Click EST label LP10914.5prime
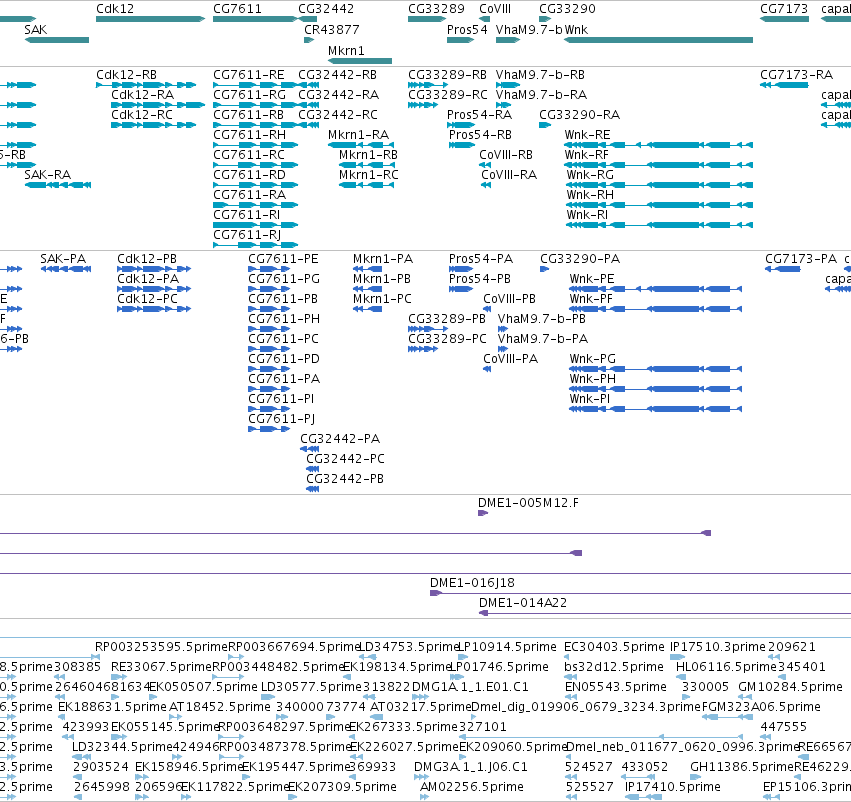 pos(508,646)
